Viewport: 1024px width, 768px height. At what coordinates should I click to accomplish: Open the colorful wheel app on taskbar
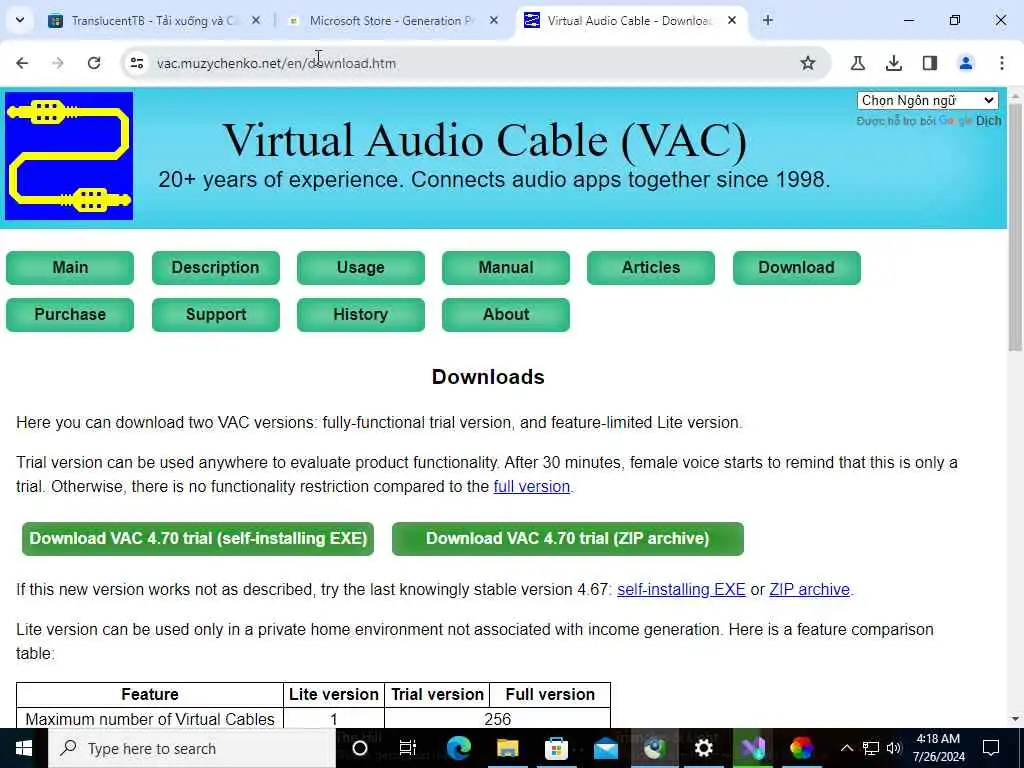(x=801, y=748)
